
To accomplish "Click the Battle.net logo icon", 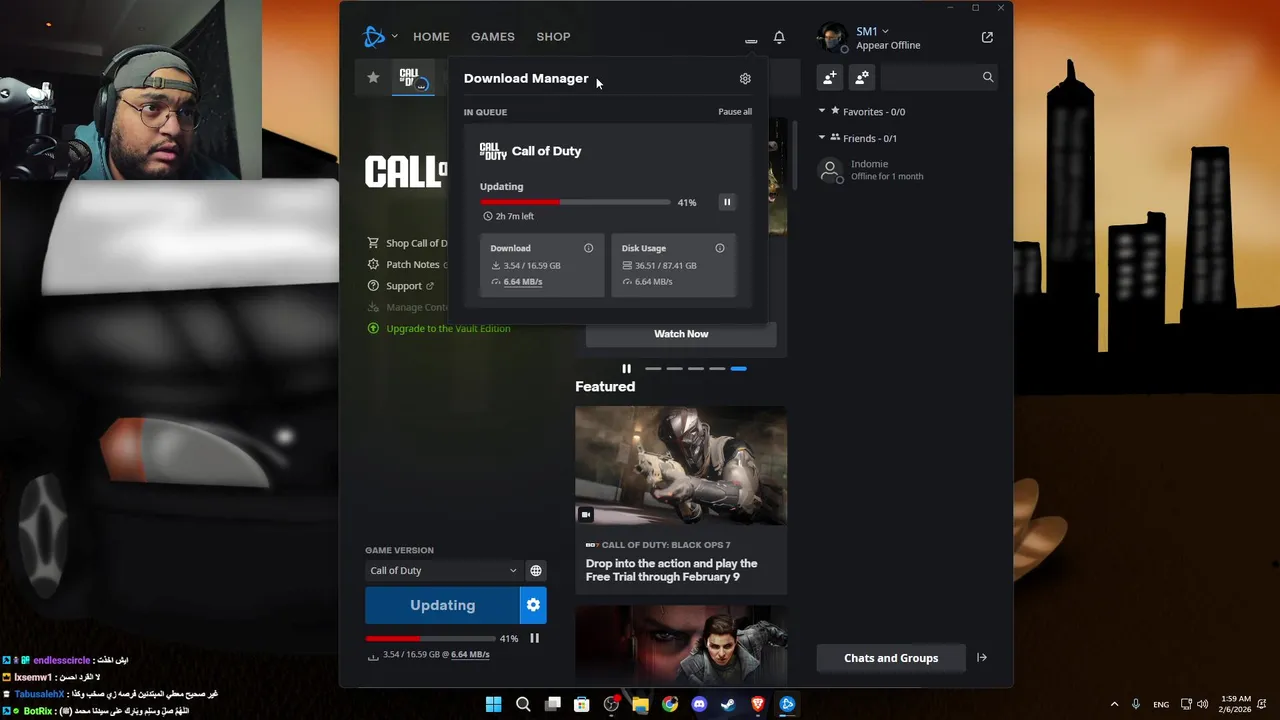I will click(x=374, y=37).
